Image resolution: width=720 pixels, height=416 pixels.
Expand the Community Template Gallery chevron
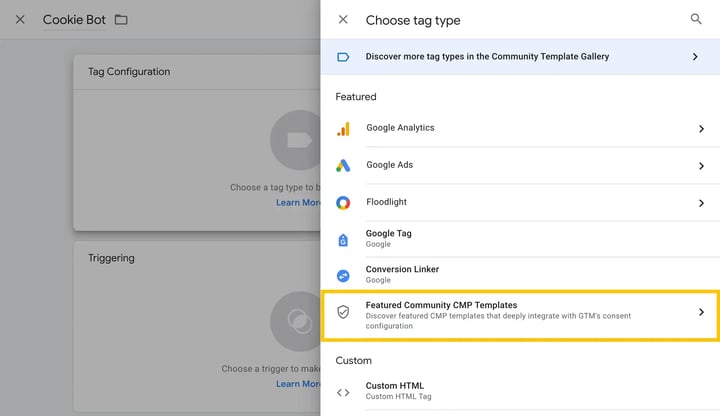(695, 56)
